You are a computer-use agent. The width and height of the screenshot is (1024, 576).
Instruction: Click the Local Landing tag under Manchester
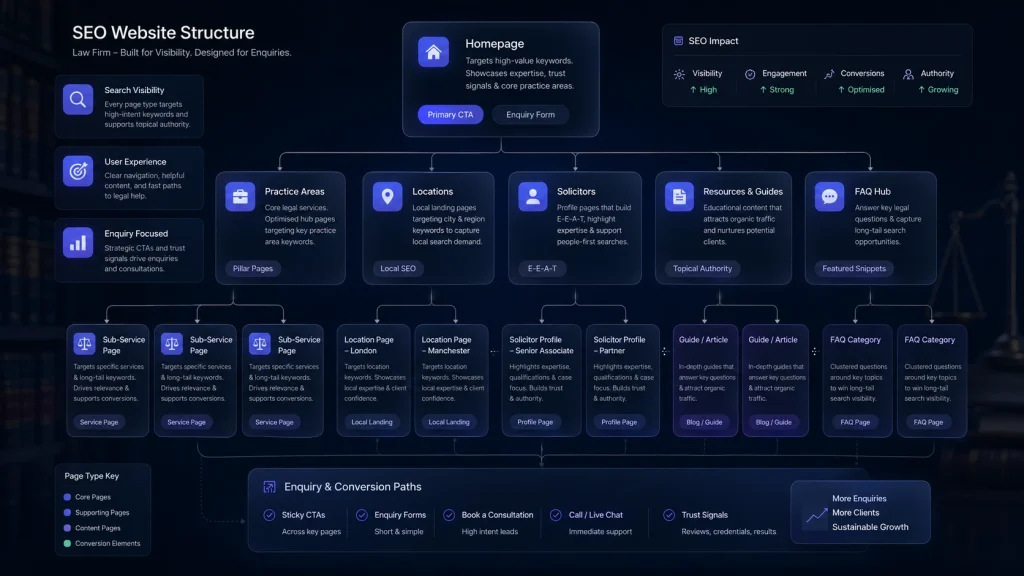449,422
